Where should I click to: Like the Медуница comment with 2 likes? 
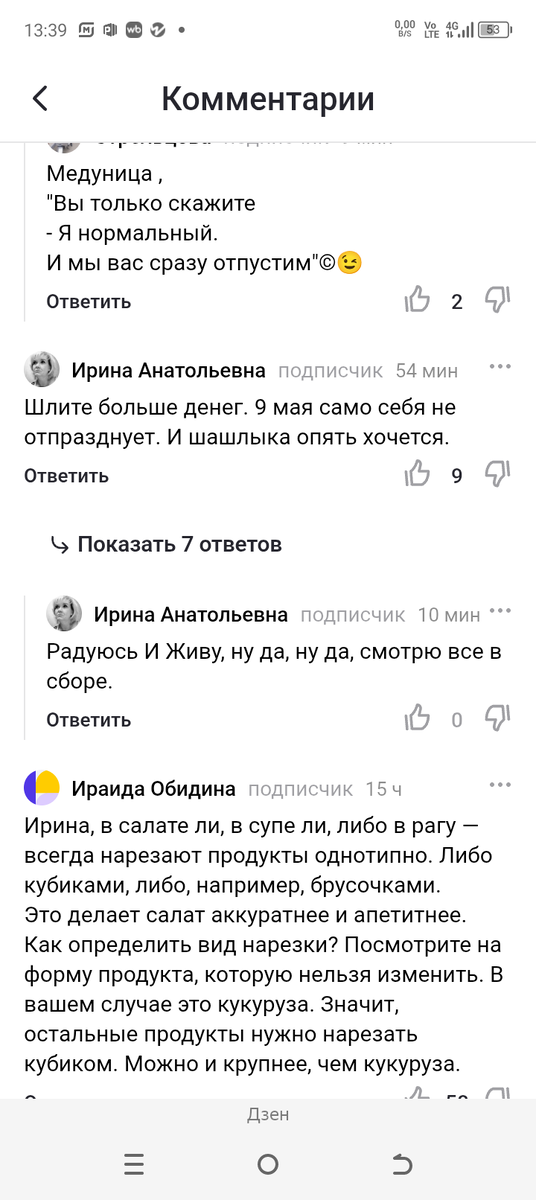pos(417,301)
